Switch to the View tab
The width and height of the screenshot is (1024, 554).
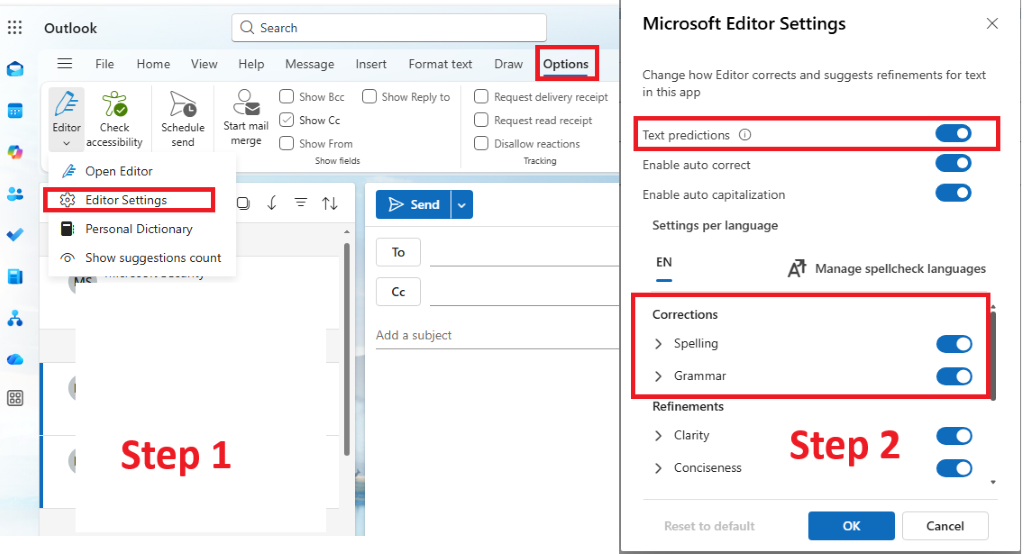[204, 64]
